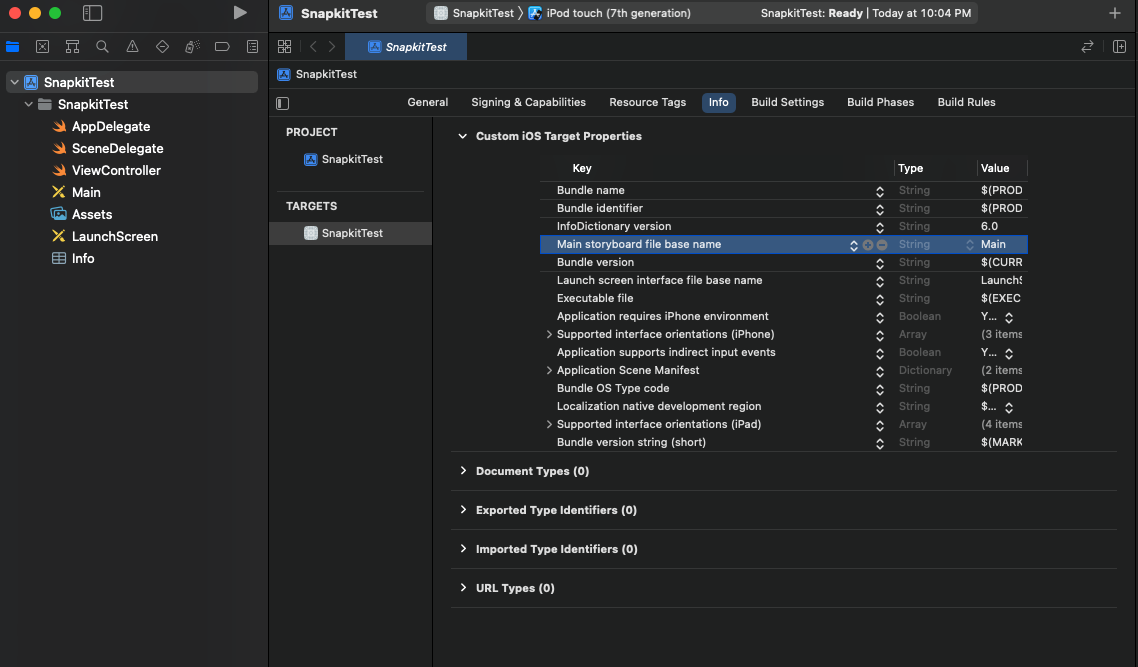The image size is (1138, 667).
Task: Choose iPod touch (7th generation) destination
Action: click(x=610, y=13)
